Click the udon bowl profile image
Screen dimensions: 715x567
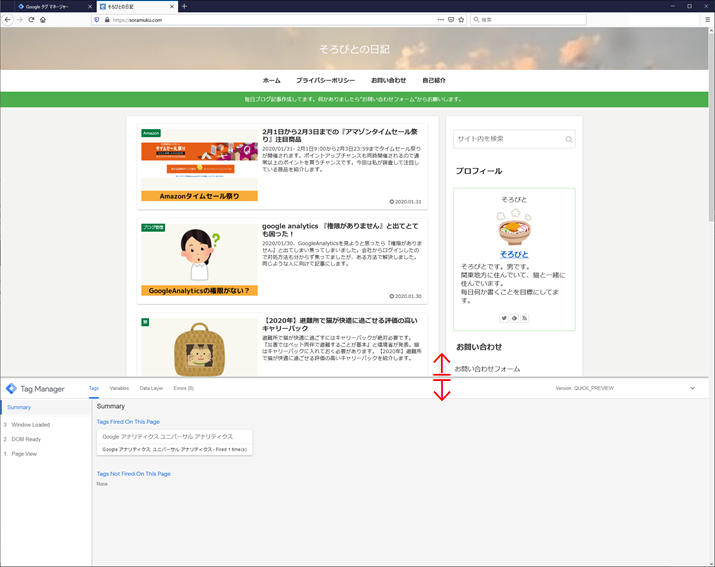click(x=514, y=227)
